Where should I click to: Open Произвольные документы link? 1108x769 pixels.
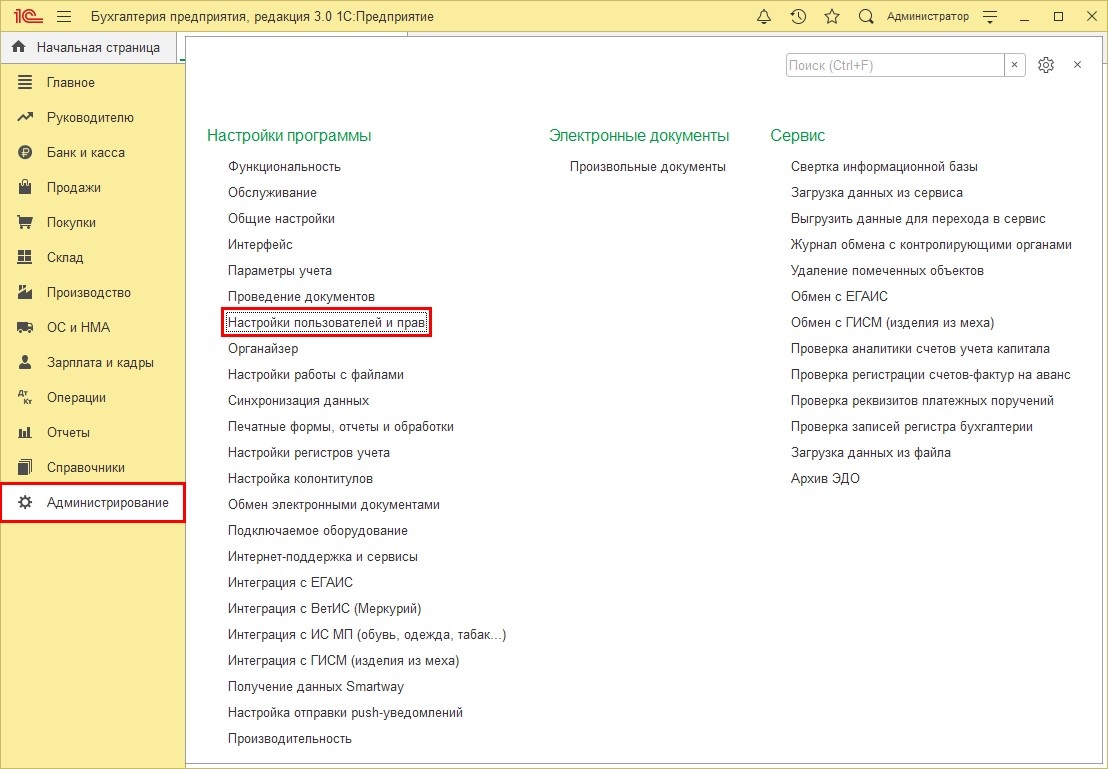point(648,167)
